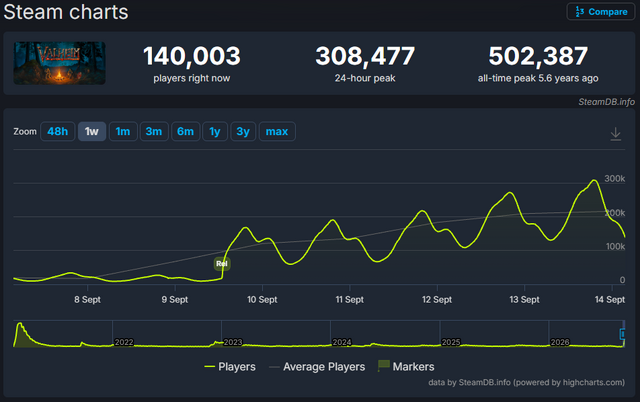This screenshot has width=640, height=402.
Task: Click the Compare button
Action: tap(601, 11)
